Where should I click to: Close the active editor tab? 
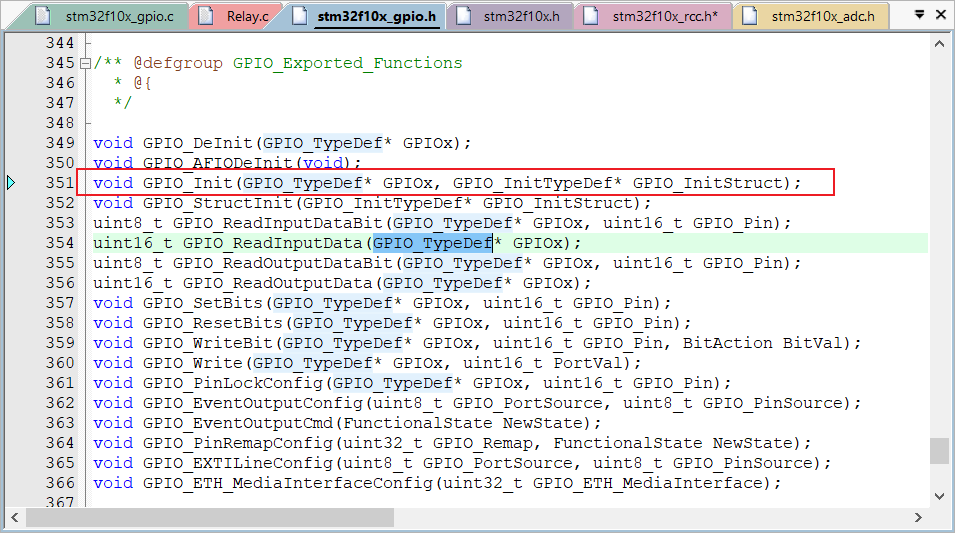point(941,14)
